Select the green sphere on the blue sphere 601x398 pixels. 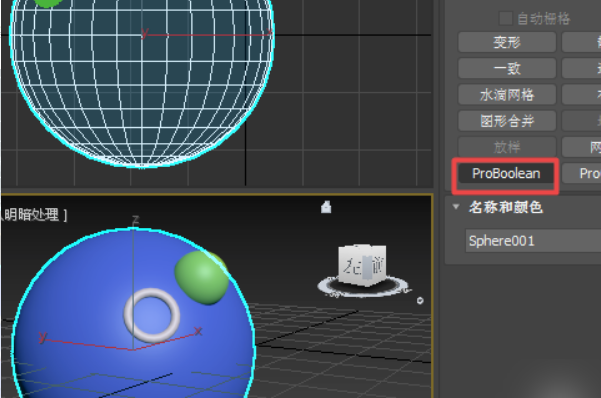(x=201, y=278)
